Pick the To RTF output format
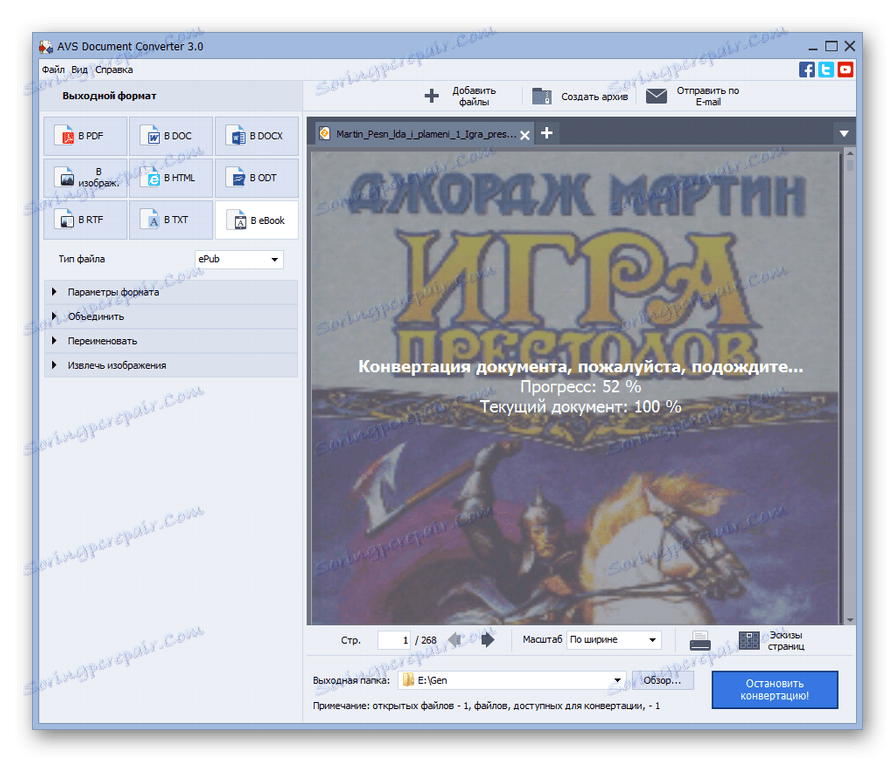Viewport: 895px width, 762px height. (85, 220)
